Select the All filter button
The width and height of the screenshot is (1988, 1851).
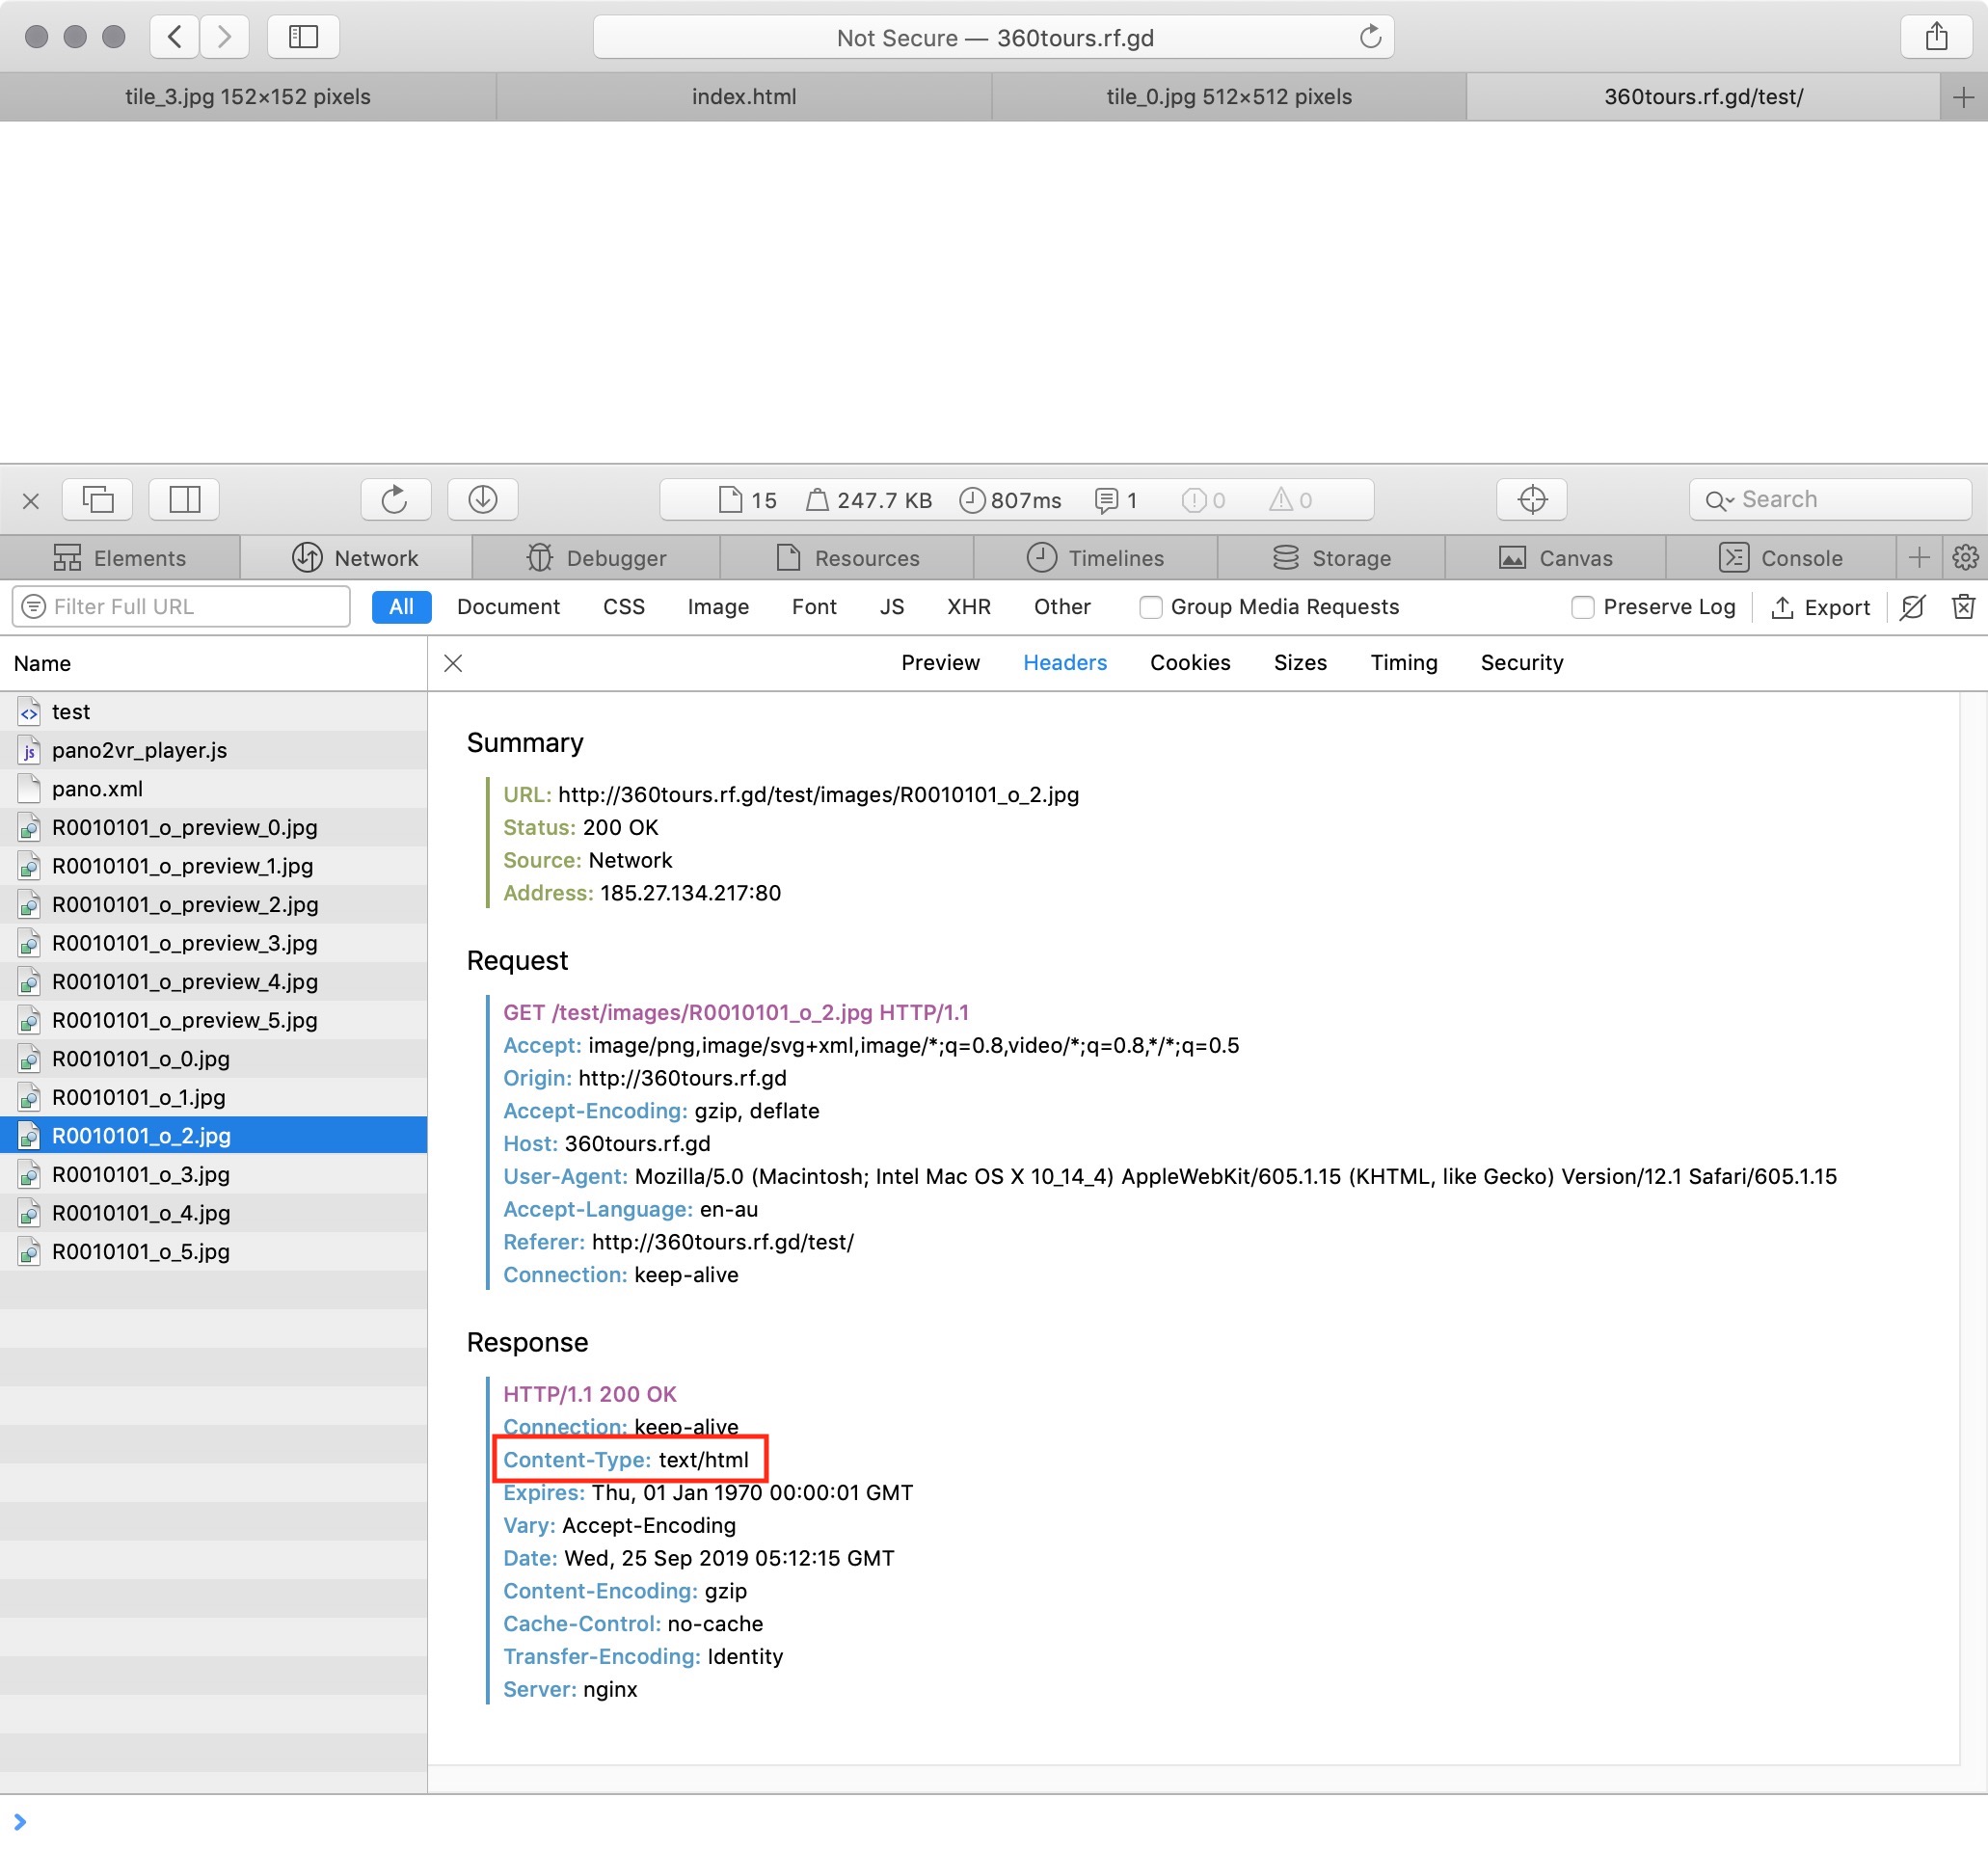[x=401, y=607]
